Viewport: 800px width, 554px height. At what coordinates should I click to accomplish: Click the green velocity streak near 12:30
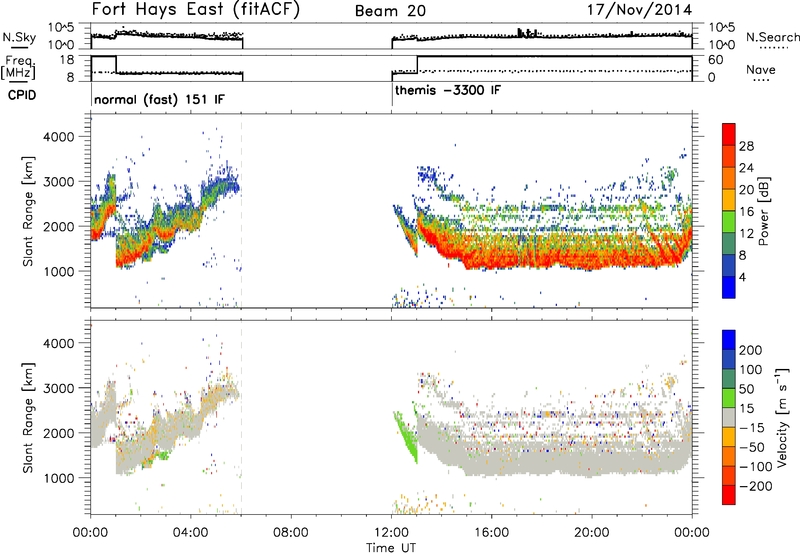pos(406,437)
